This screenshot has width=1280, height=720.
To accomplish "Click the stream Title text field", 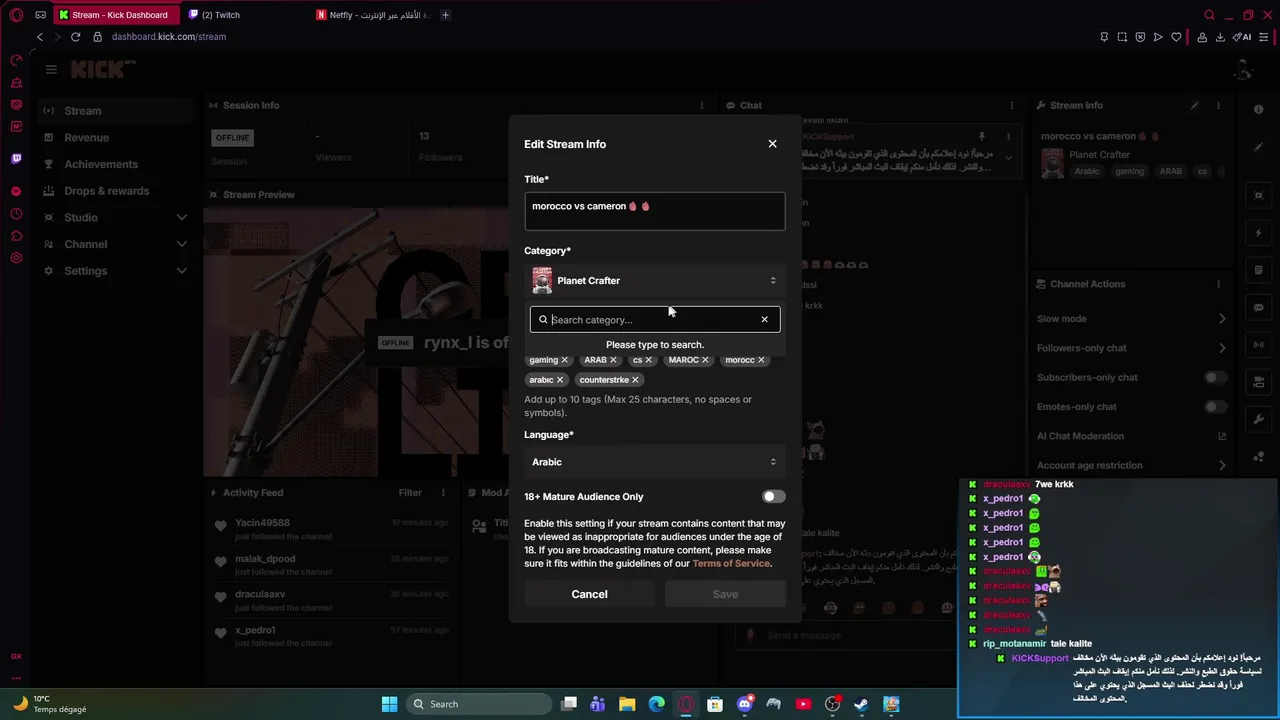I will click(655, 211).
